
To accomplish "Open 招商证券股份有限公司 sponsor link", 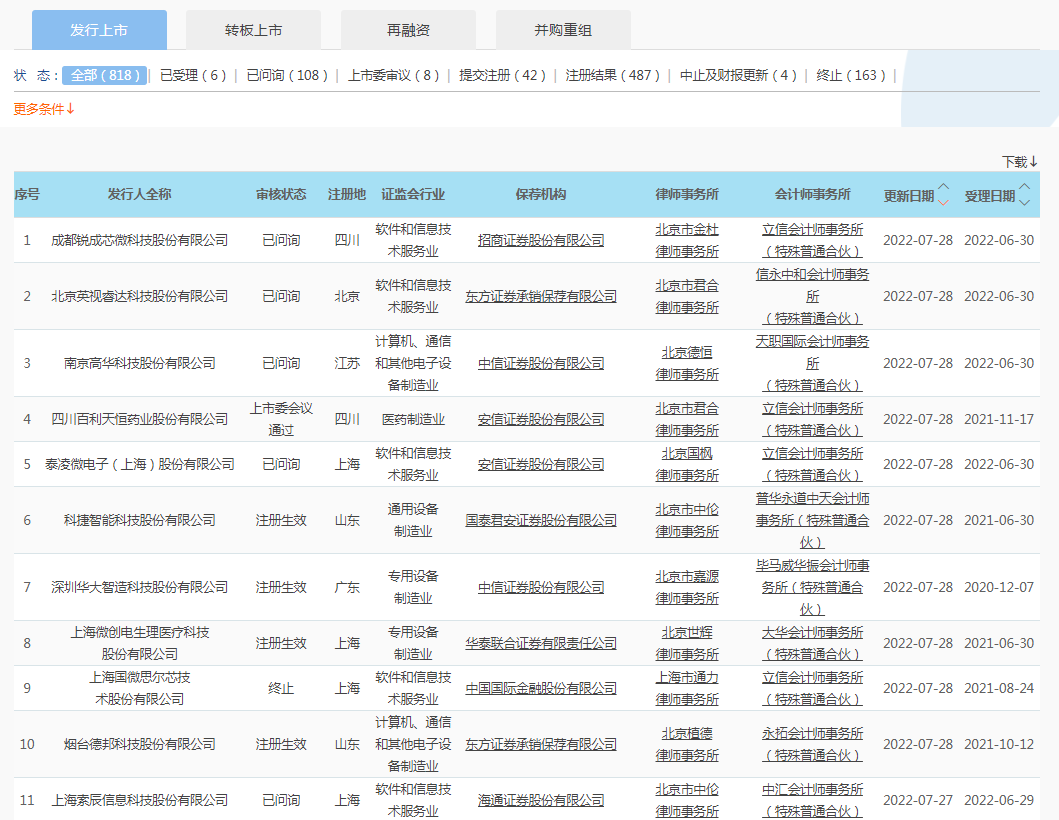I will [x=541, y=240].
